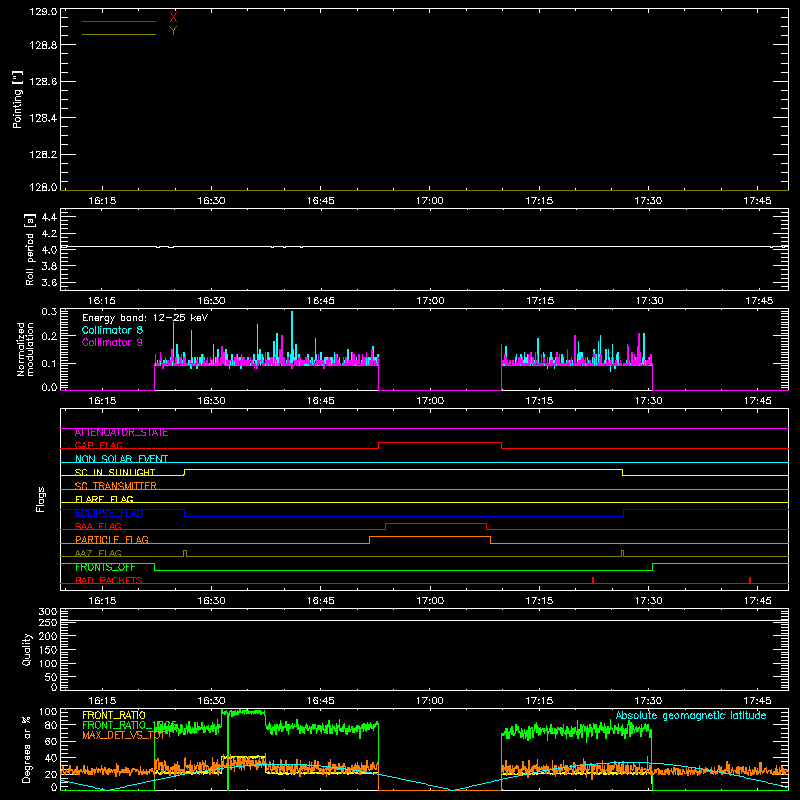
Task: Click the blue ECLIPSE_FLAG label
Action: click(109, 513)
